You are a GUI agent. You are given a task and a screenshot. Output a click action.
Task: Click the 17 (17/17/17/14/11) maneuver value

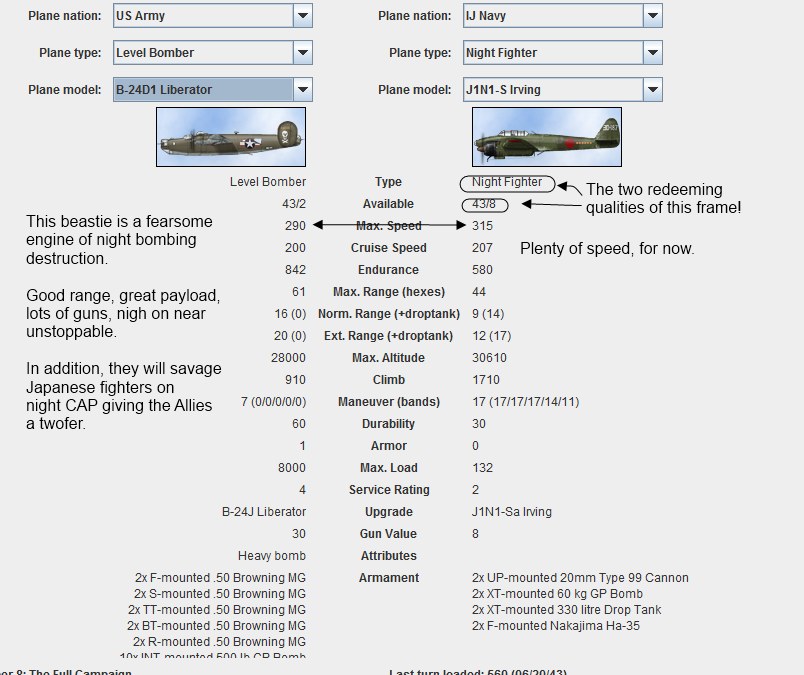526,402
